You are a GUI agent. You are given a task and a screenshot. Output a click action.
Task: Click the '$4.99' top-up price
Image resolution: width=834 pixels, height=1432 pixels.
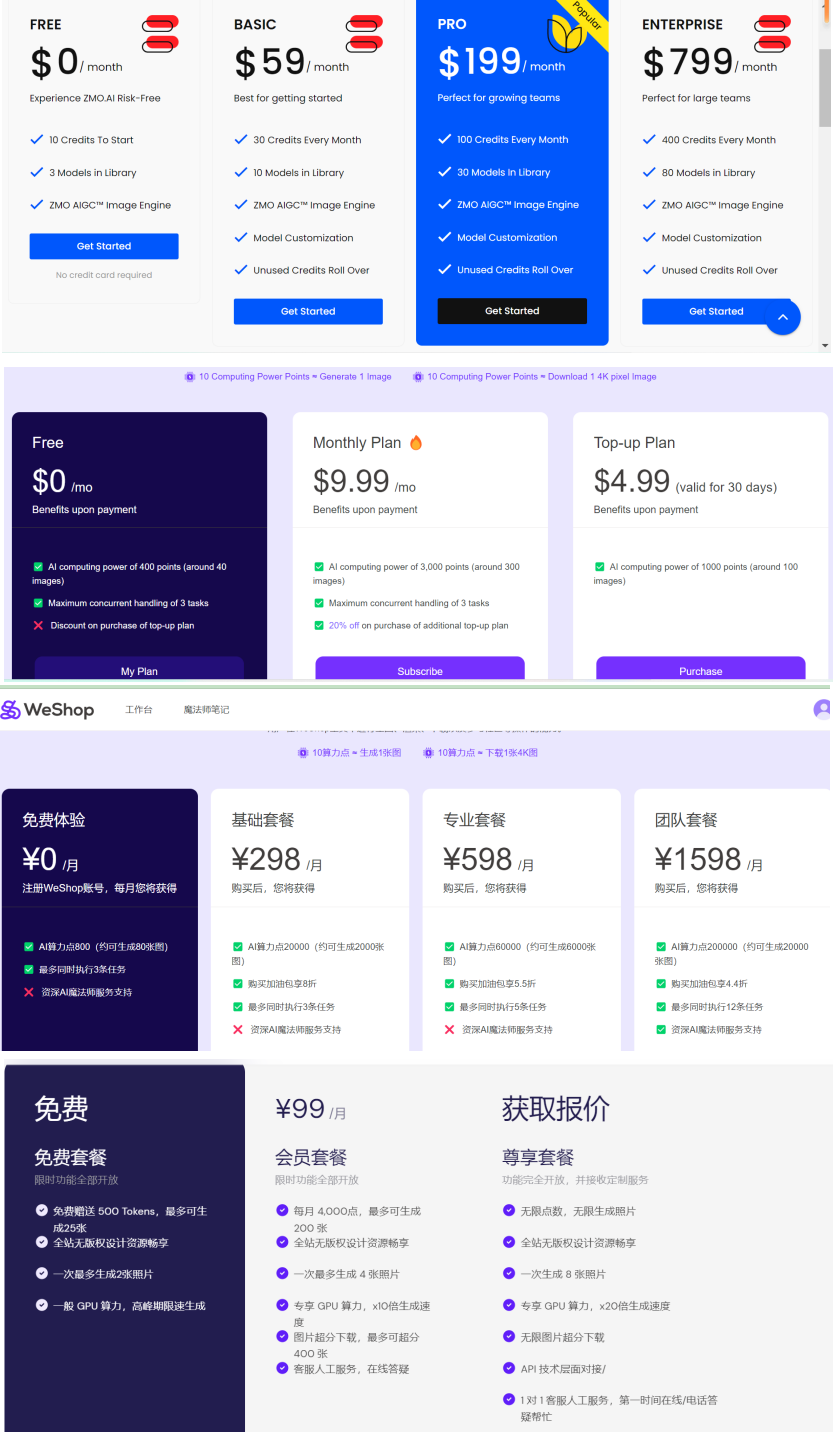[x=632, y=481]
